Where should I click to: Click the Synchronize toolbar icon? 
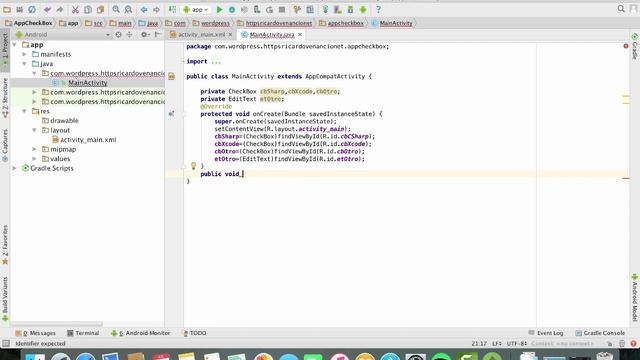click(x=32, y=9)
